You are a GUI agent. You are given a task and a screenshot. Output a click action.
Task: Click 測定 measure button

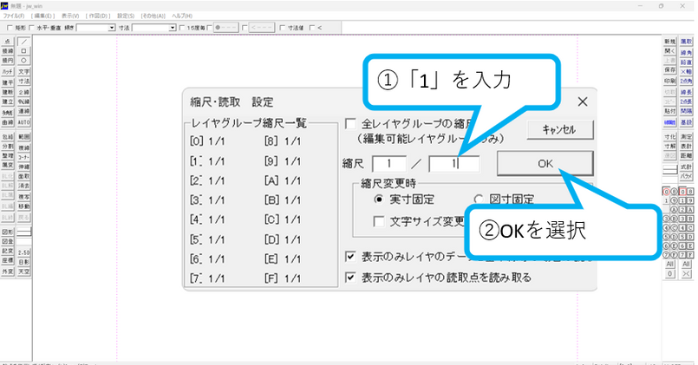[686, 137]
